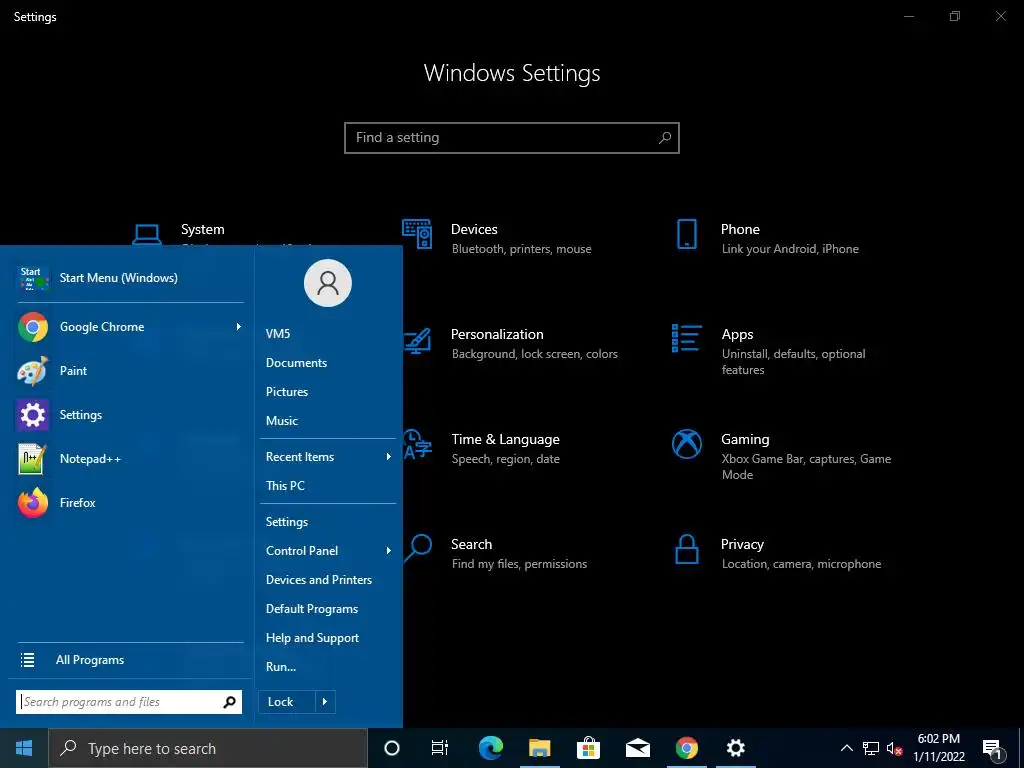Open File Explorer from the taskbar
The height and width of the screenshot is (768, 1024).
point(539,748)
